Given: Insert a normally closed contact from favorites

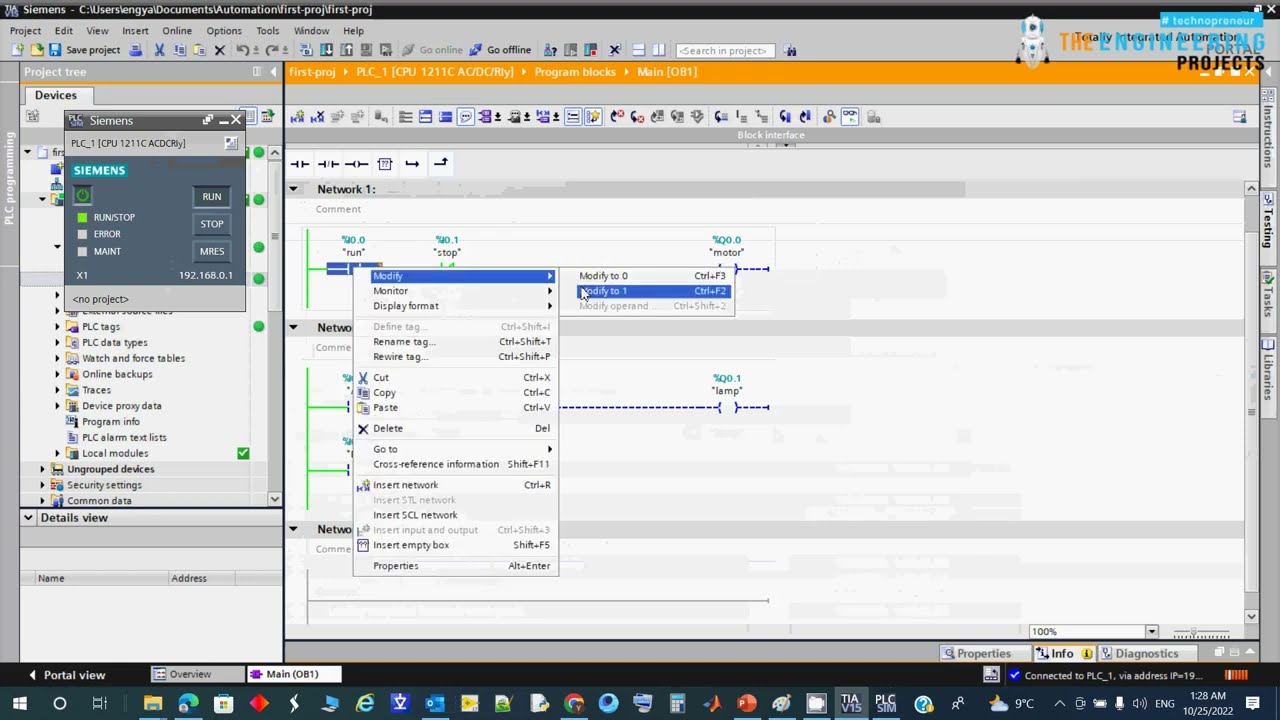Looking at the screenshot, I should (328, 163).
